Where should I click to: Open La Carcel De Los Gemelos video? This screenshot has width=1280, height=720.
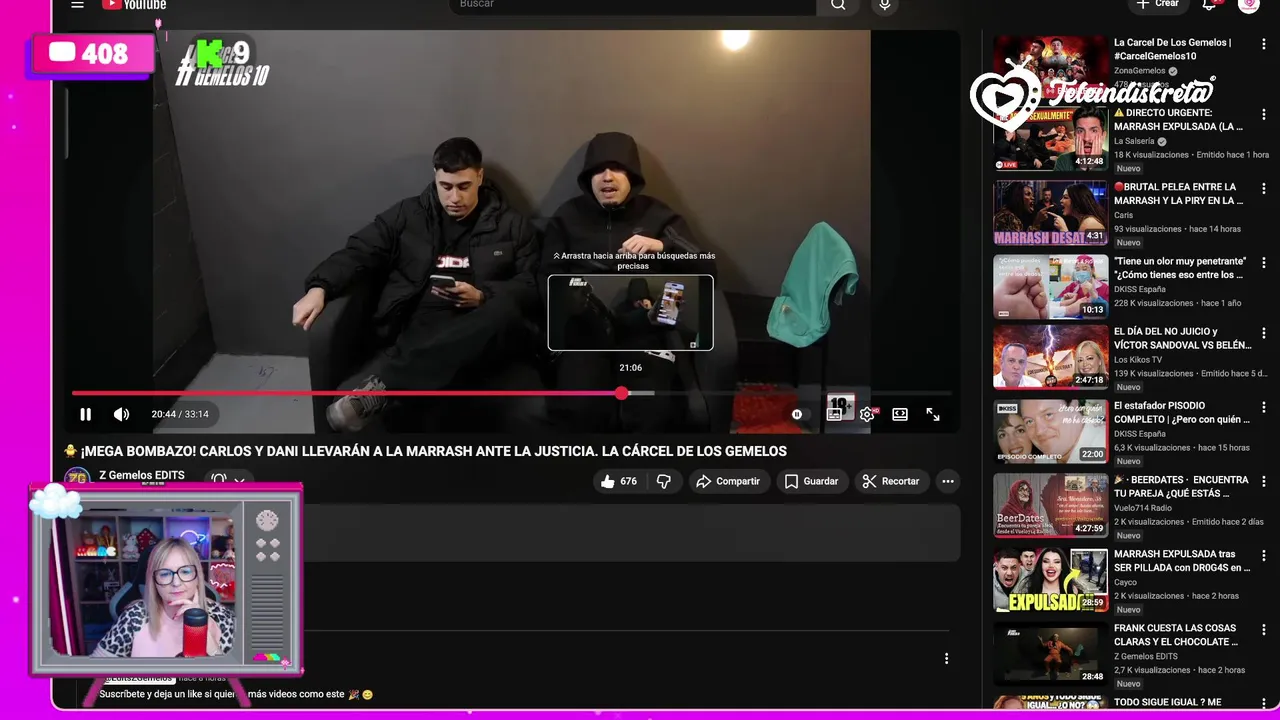coord(1172,49)
